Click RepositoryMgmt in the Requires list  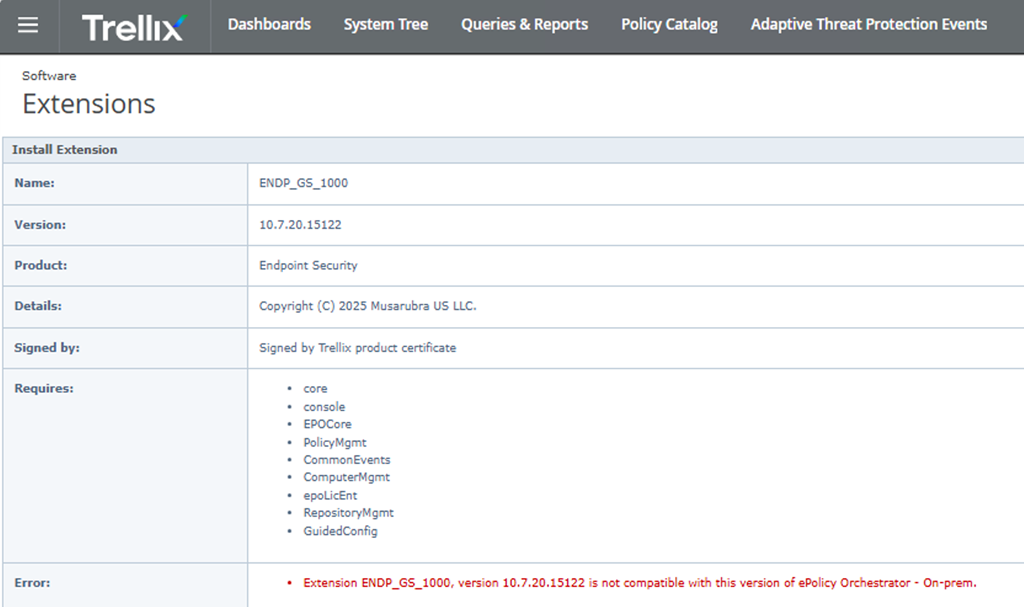coord(348,513)
